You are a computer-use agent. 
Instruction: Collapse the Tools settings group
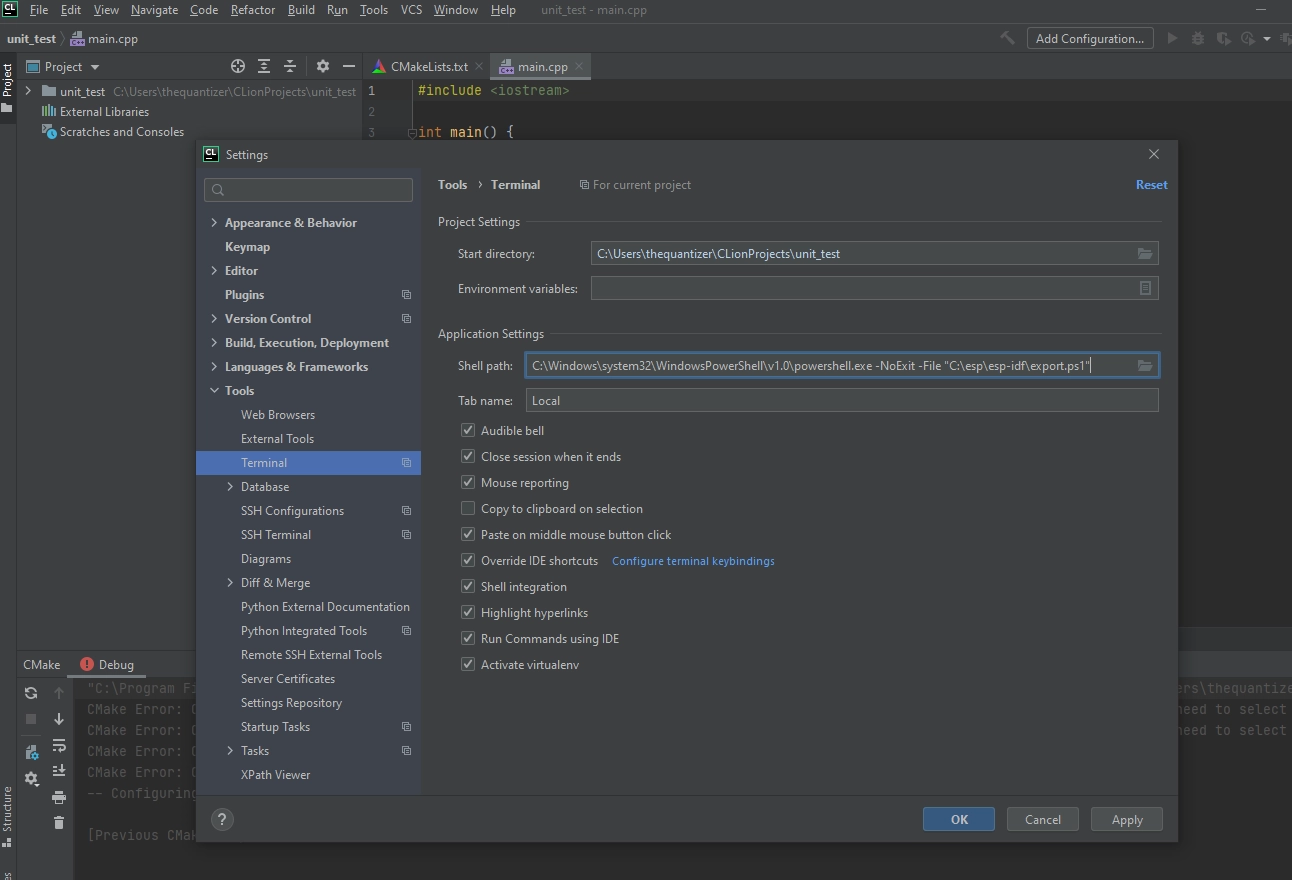coord(214,390)
